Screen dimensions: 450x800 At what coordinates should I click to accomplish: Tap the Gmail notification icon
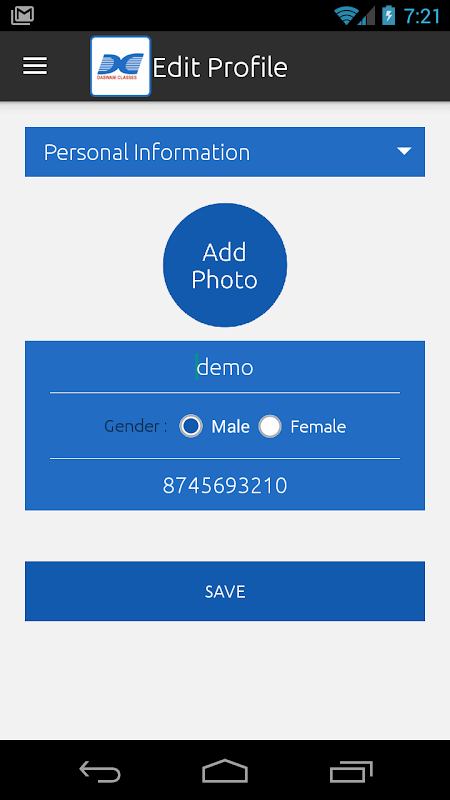coord(22,15)
